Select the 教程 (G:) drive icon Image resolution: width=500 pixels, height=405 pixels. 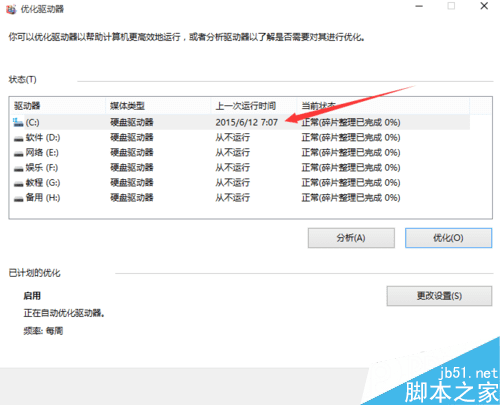point(18,183)
